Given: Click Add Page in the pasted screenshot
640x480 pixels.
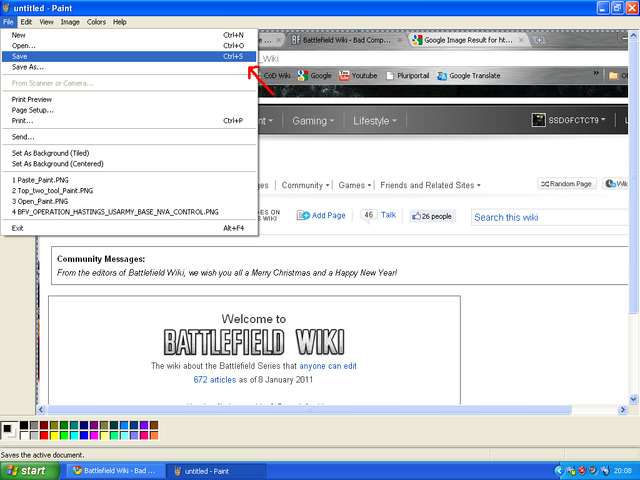Looking at the screenshot, I should (321, 216).
